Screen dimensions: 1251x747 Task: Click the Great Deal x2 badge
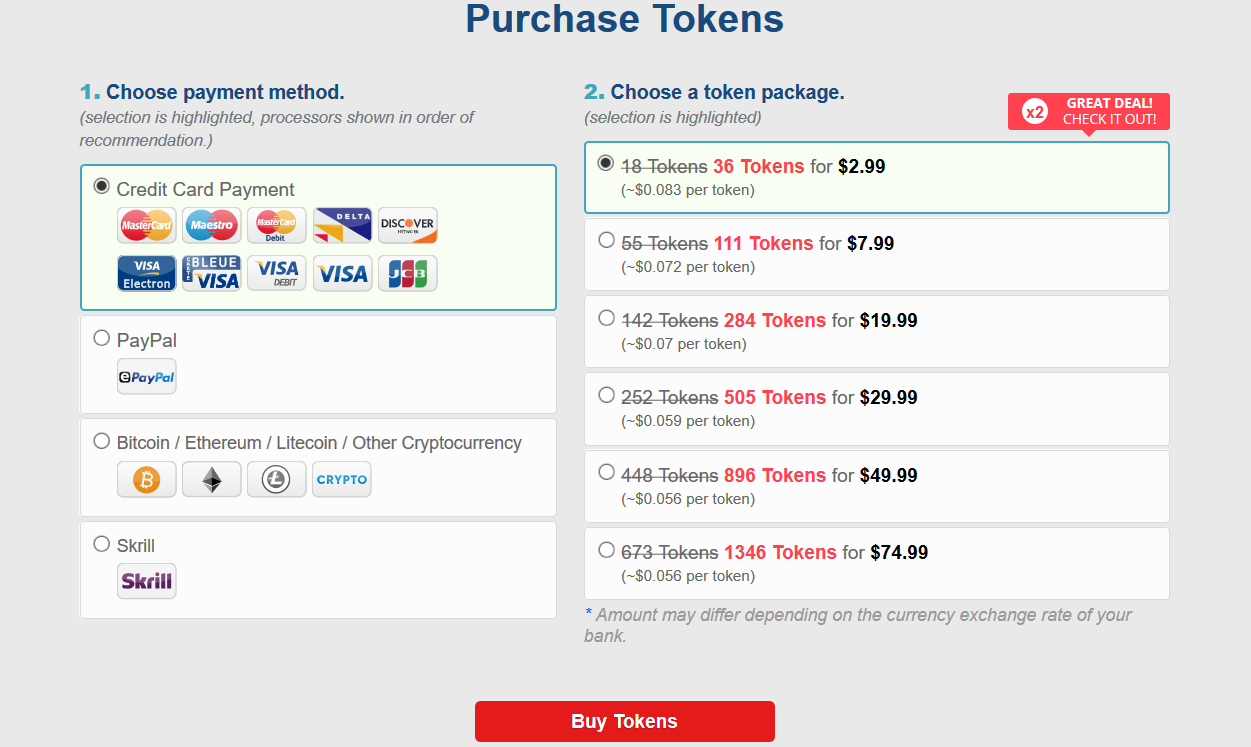pos(1089,111)
